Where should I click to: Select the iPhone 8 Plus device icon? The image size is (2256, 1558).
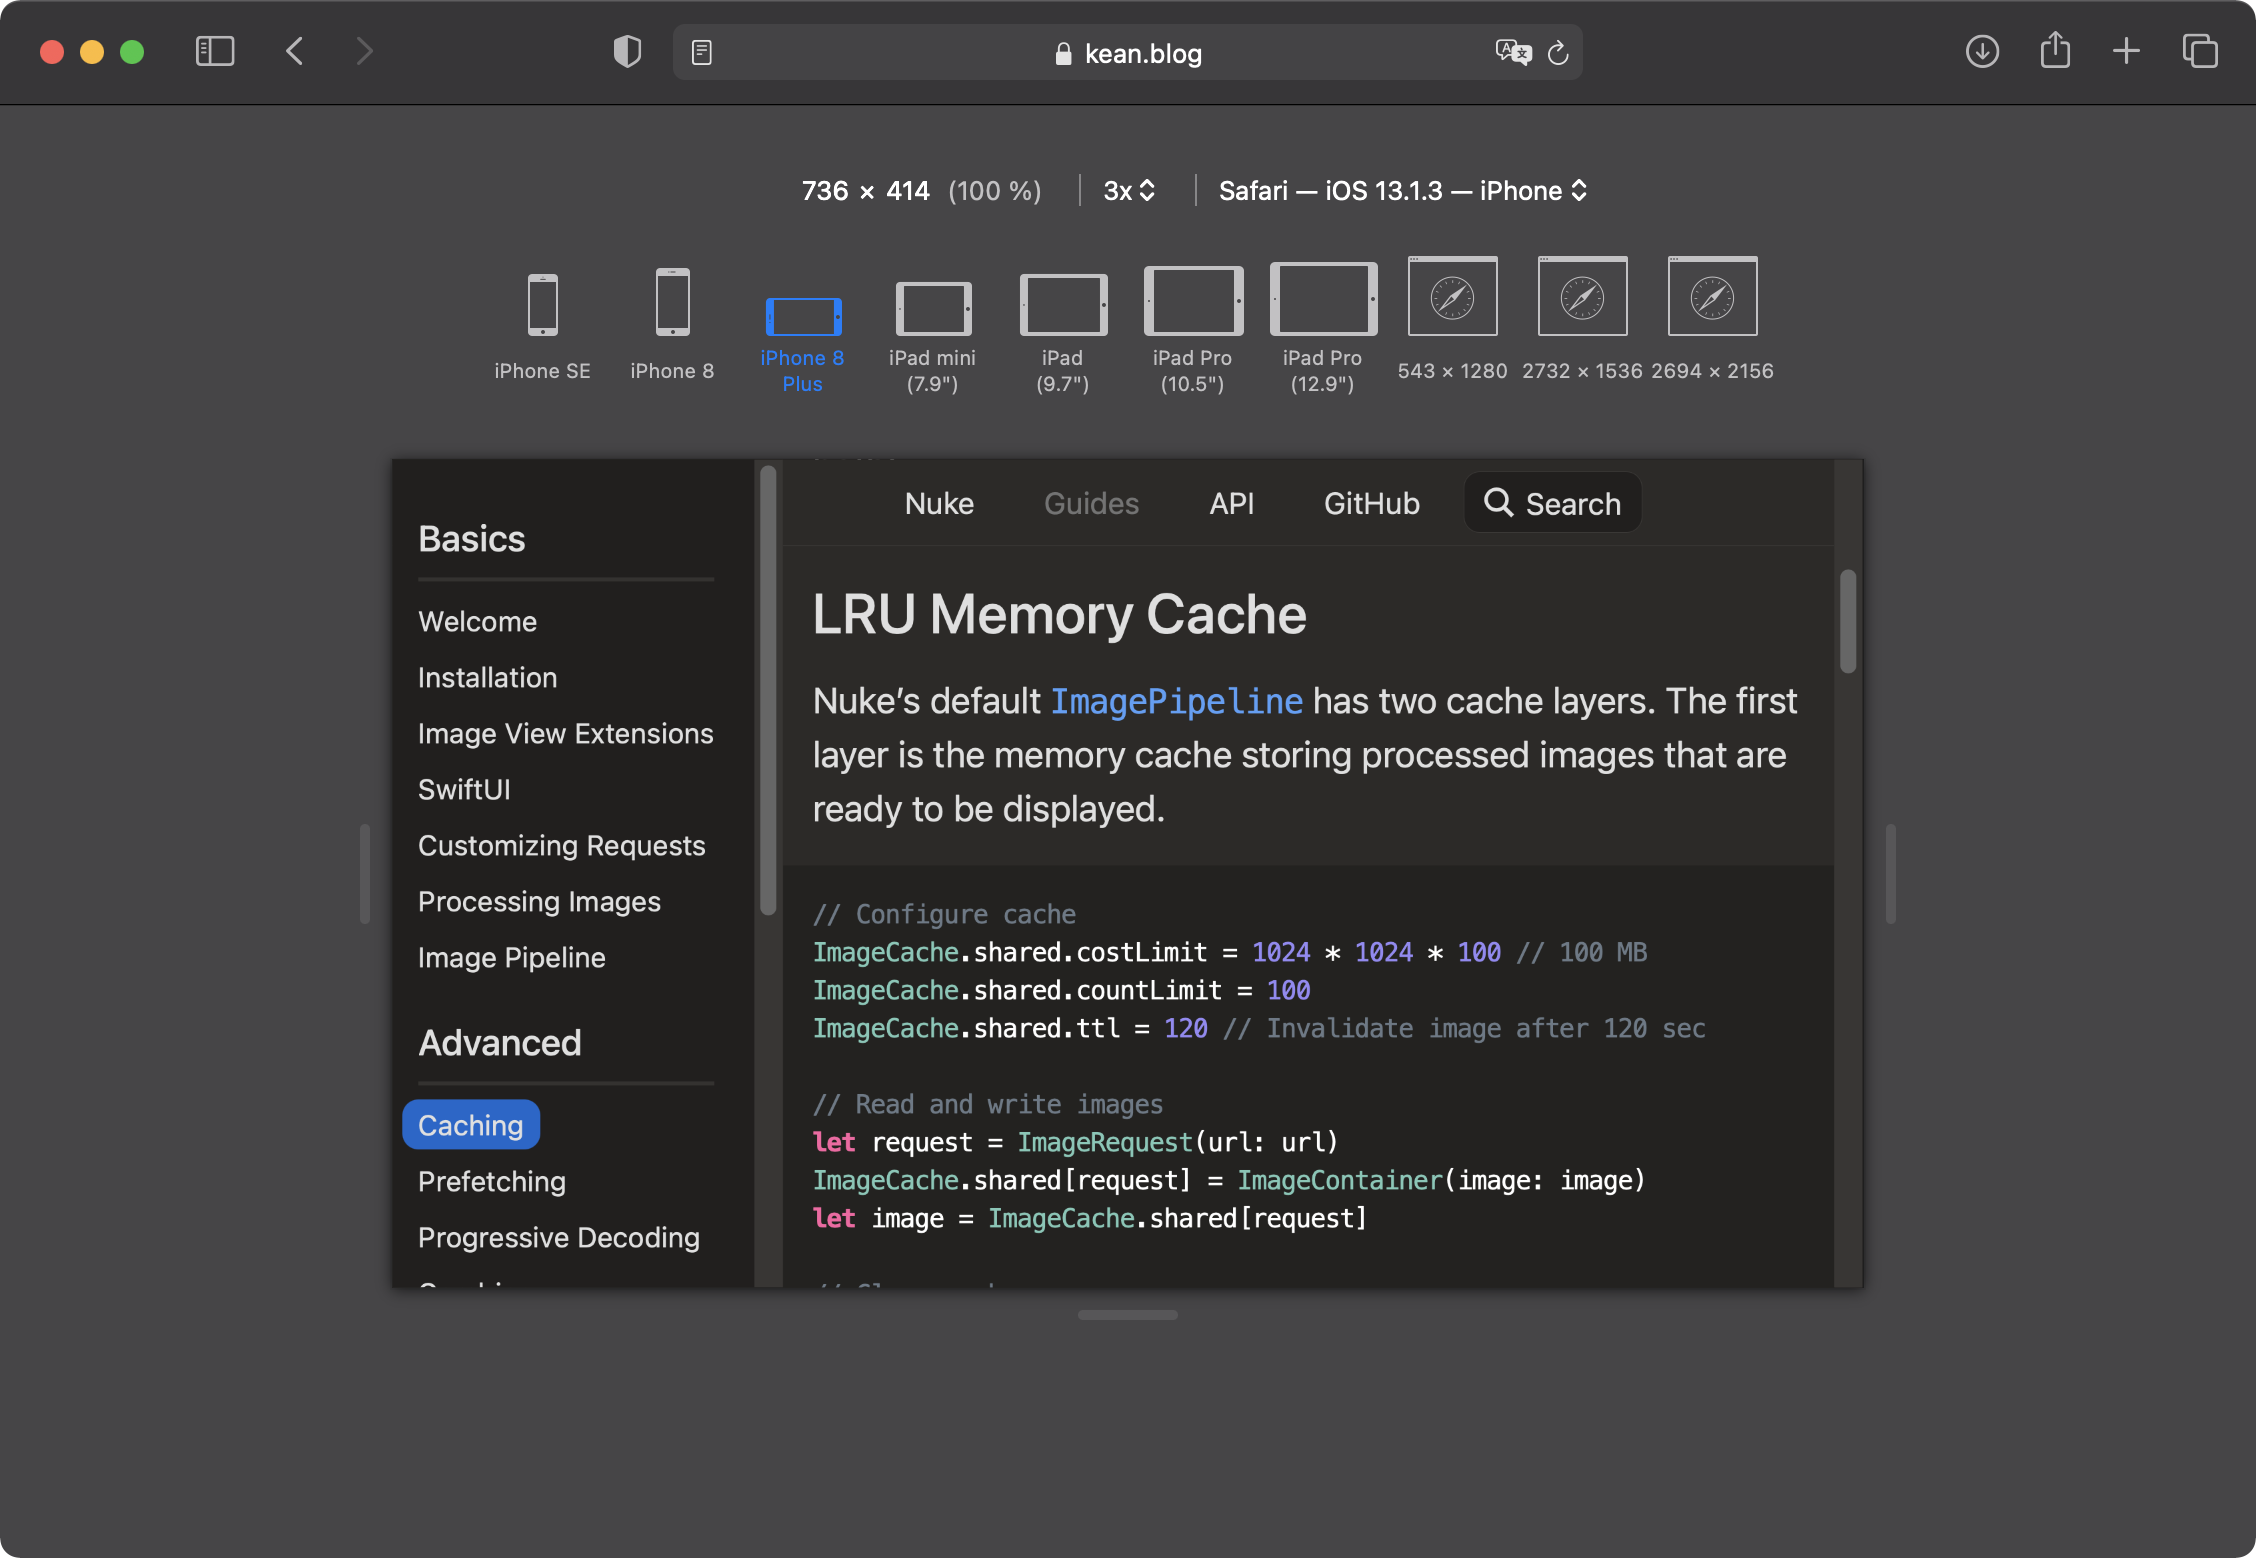tap(803, 317)
